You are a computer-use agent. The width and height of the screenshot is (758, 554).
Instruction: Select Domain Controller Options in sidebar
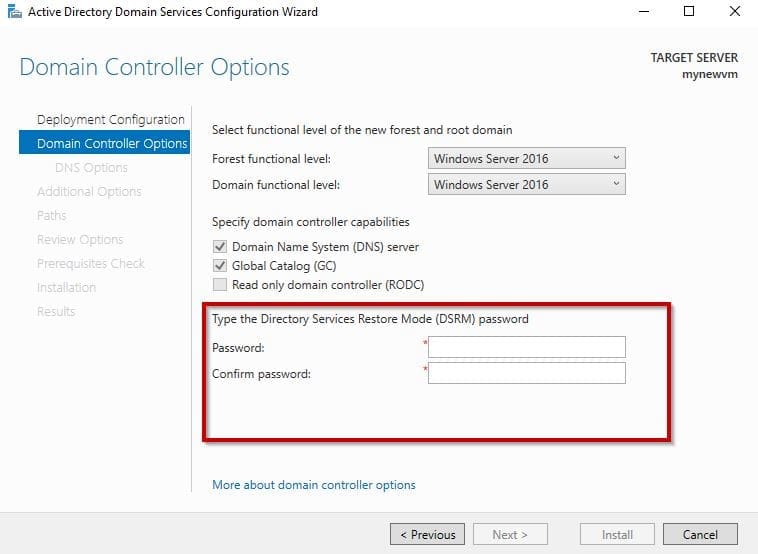[x=111, y=144]
